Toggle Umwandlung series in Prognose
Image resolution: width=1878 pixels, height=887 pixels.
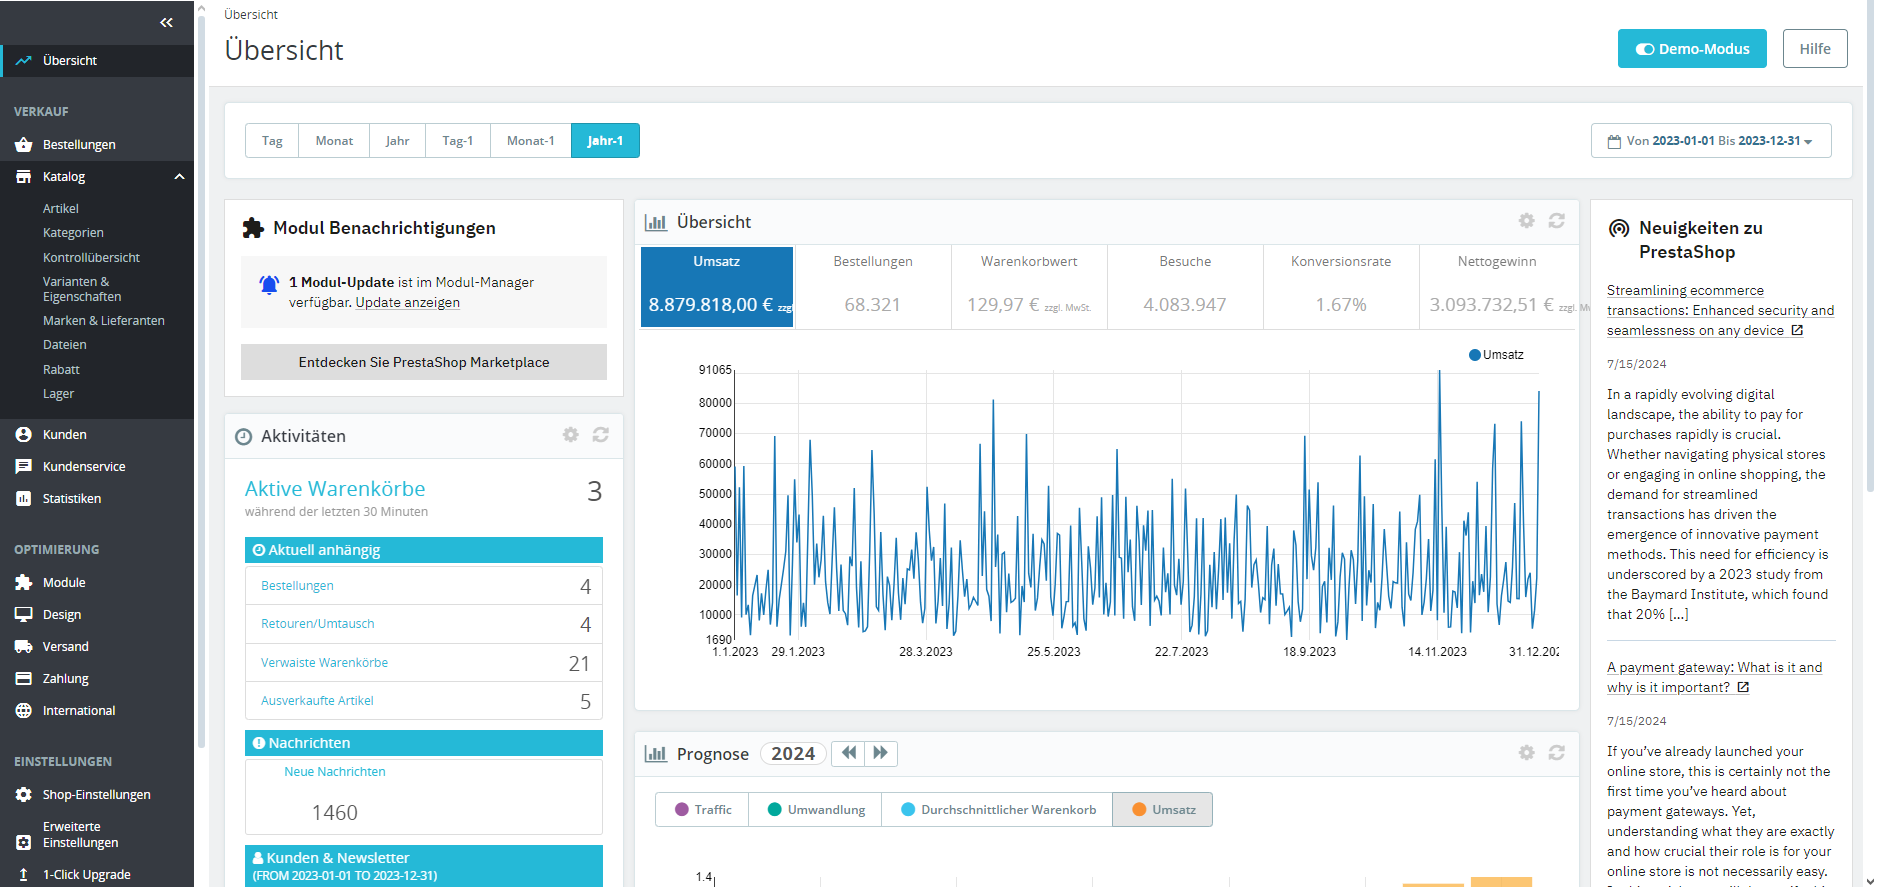click(816, 810)
